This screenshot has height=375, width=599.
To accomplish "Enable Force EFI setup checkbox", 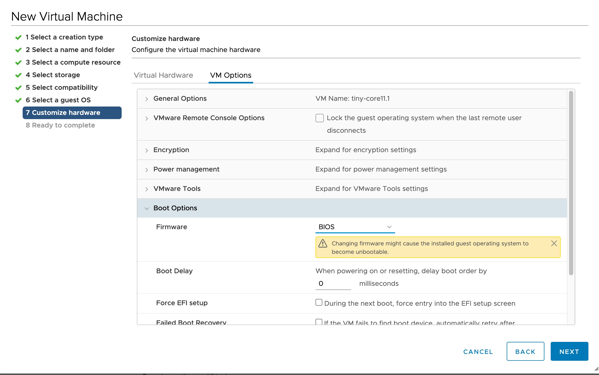I will click(x=319, y=302).
